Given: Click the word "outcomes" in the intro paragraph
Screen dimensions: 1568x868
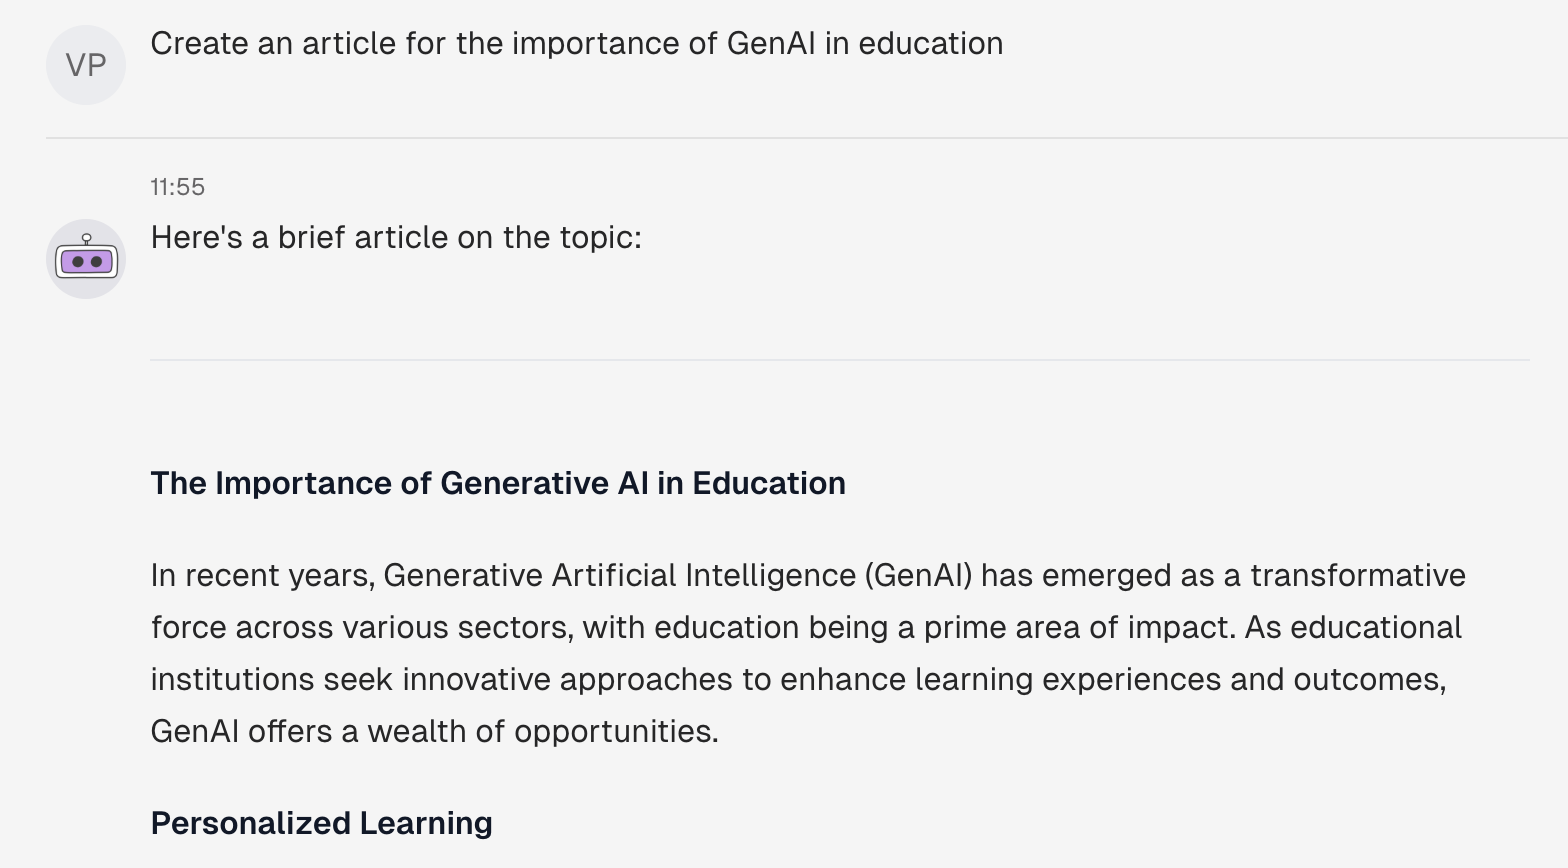Looking at the screenshot, I should (1368, 679).
